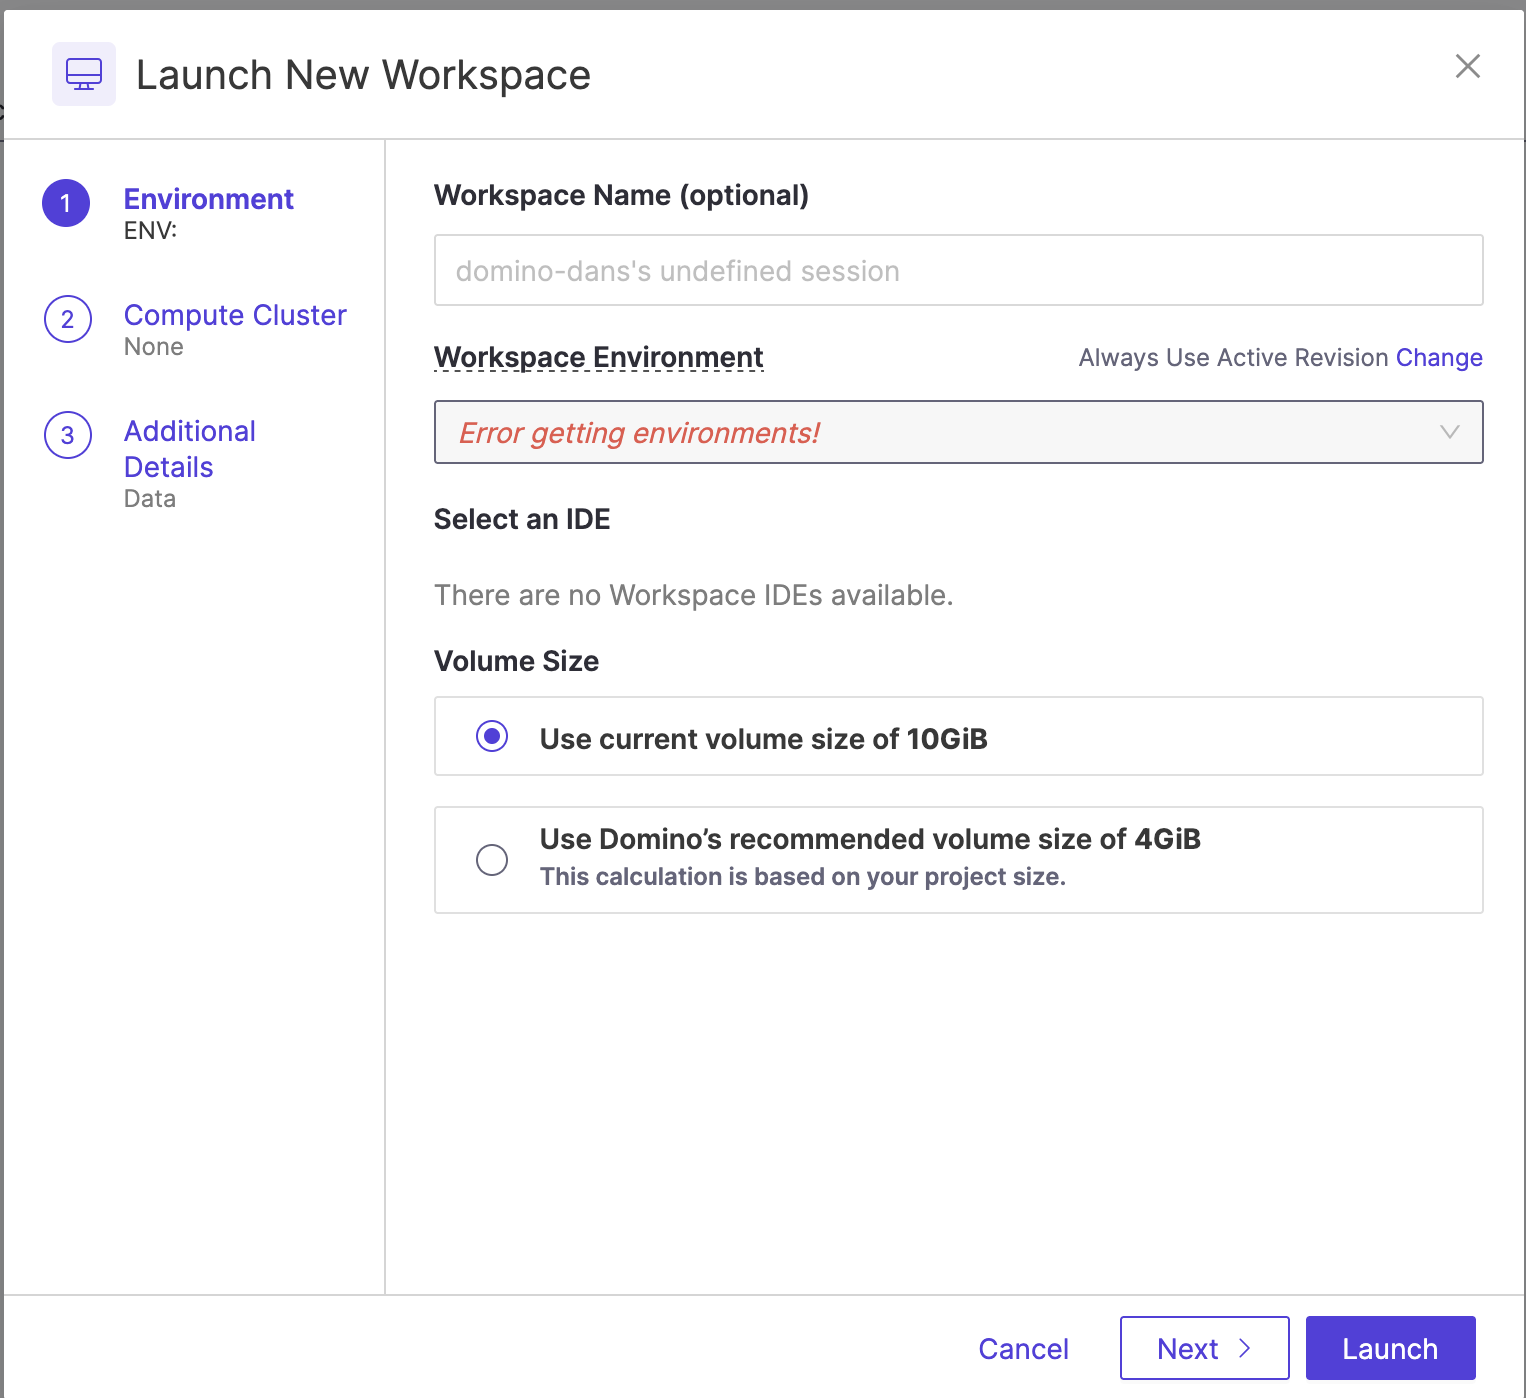Select step 2 circle for Compute Cluster

(68, 319)
